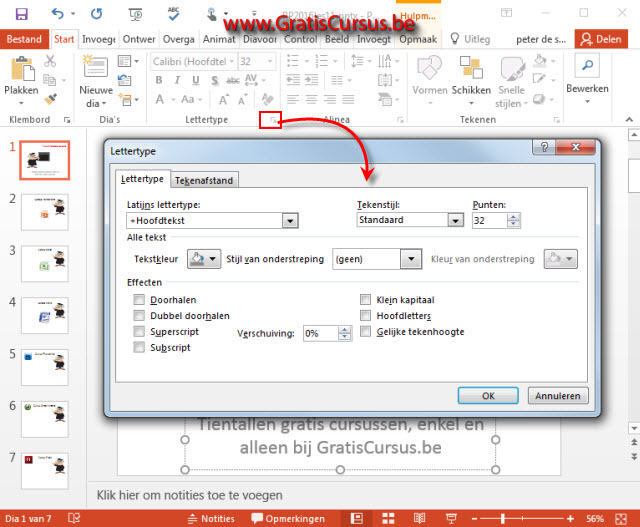The image size is (640, 527).
Task: Open Tekstkleur color picker
Action: click(204, 259)
